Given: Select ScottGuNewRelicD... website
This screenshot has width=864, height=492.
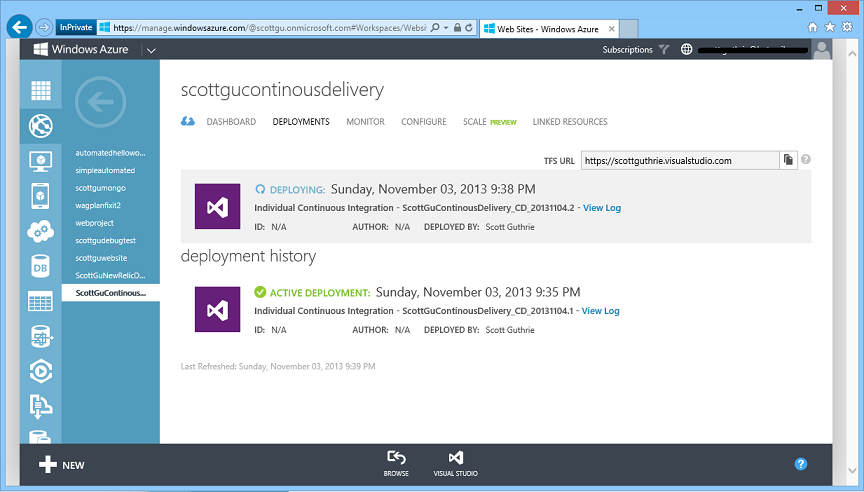Looking at the screenshot, I should (x=110, y=275).
